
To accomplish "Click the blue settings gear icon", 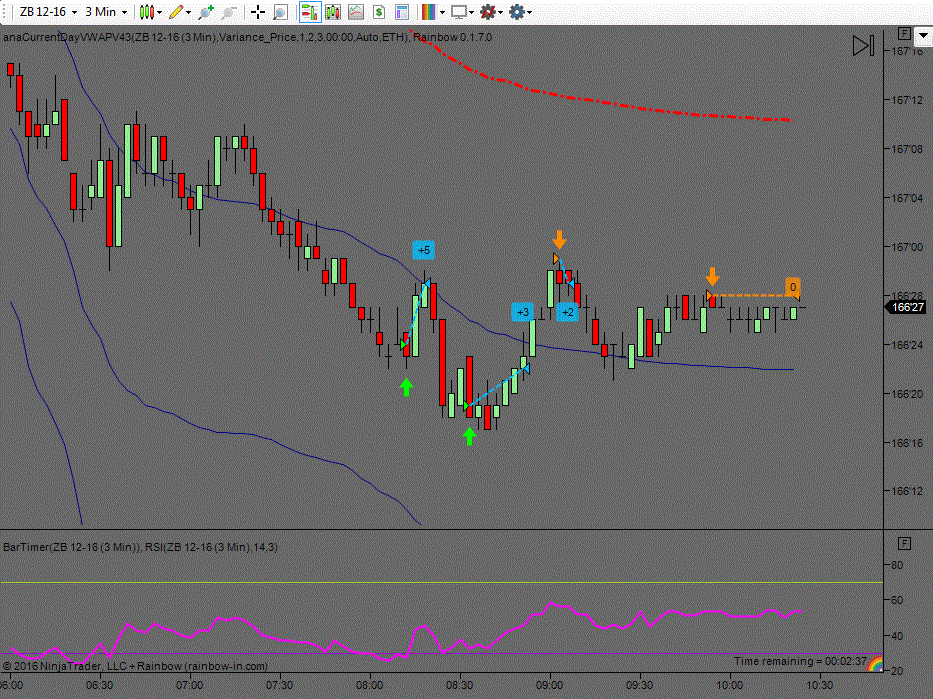I will (x=516, y=12).
